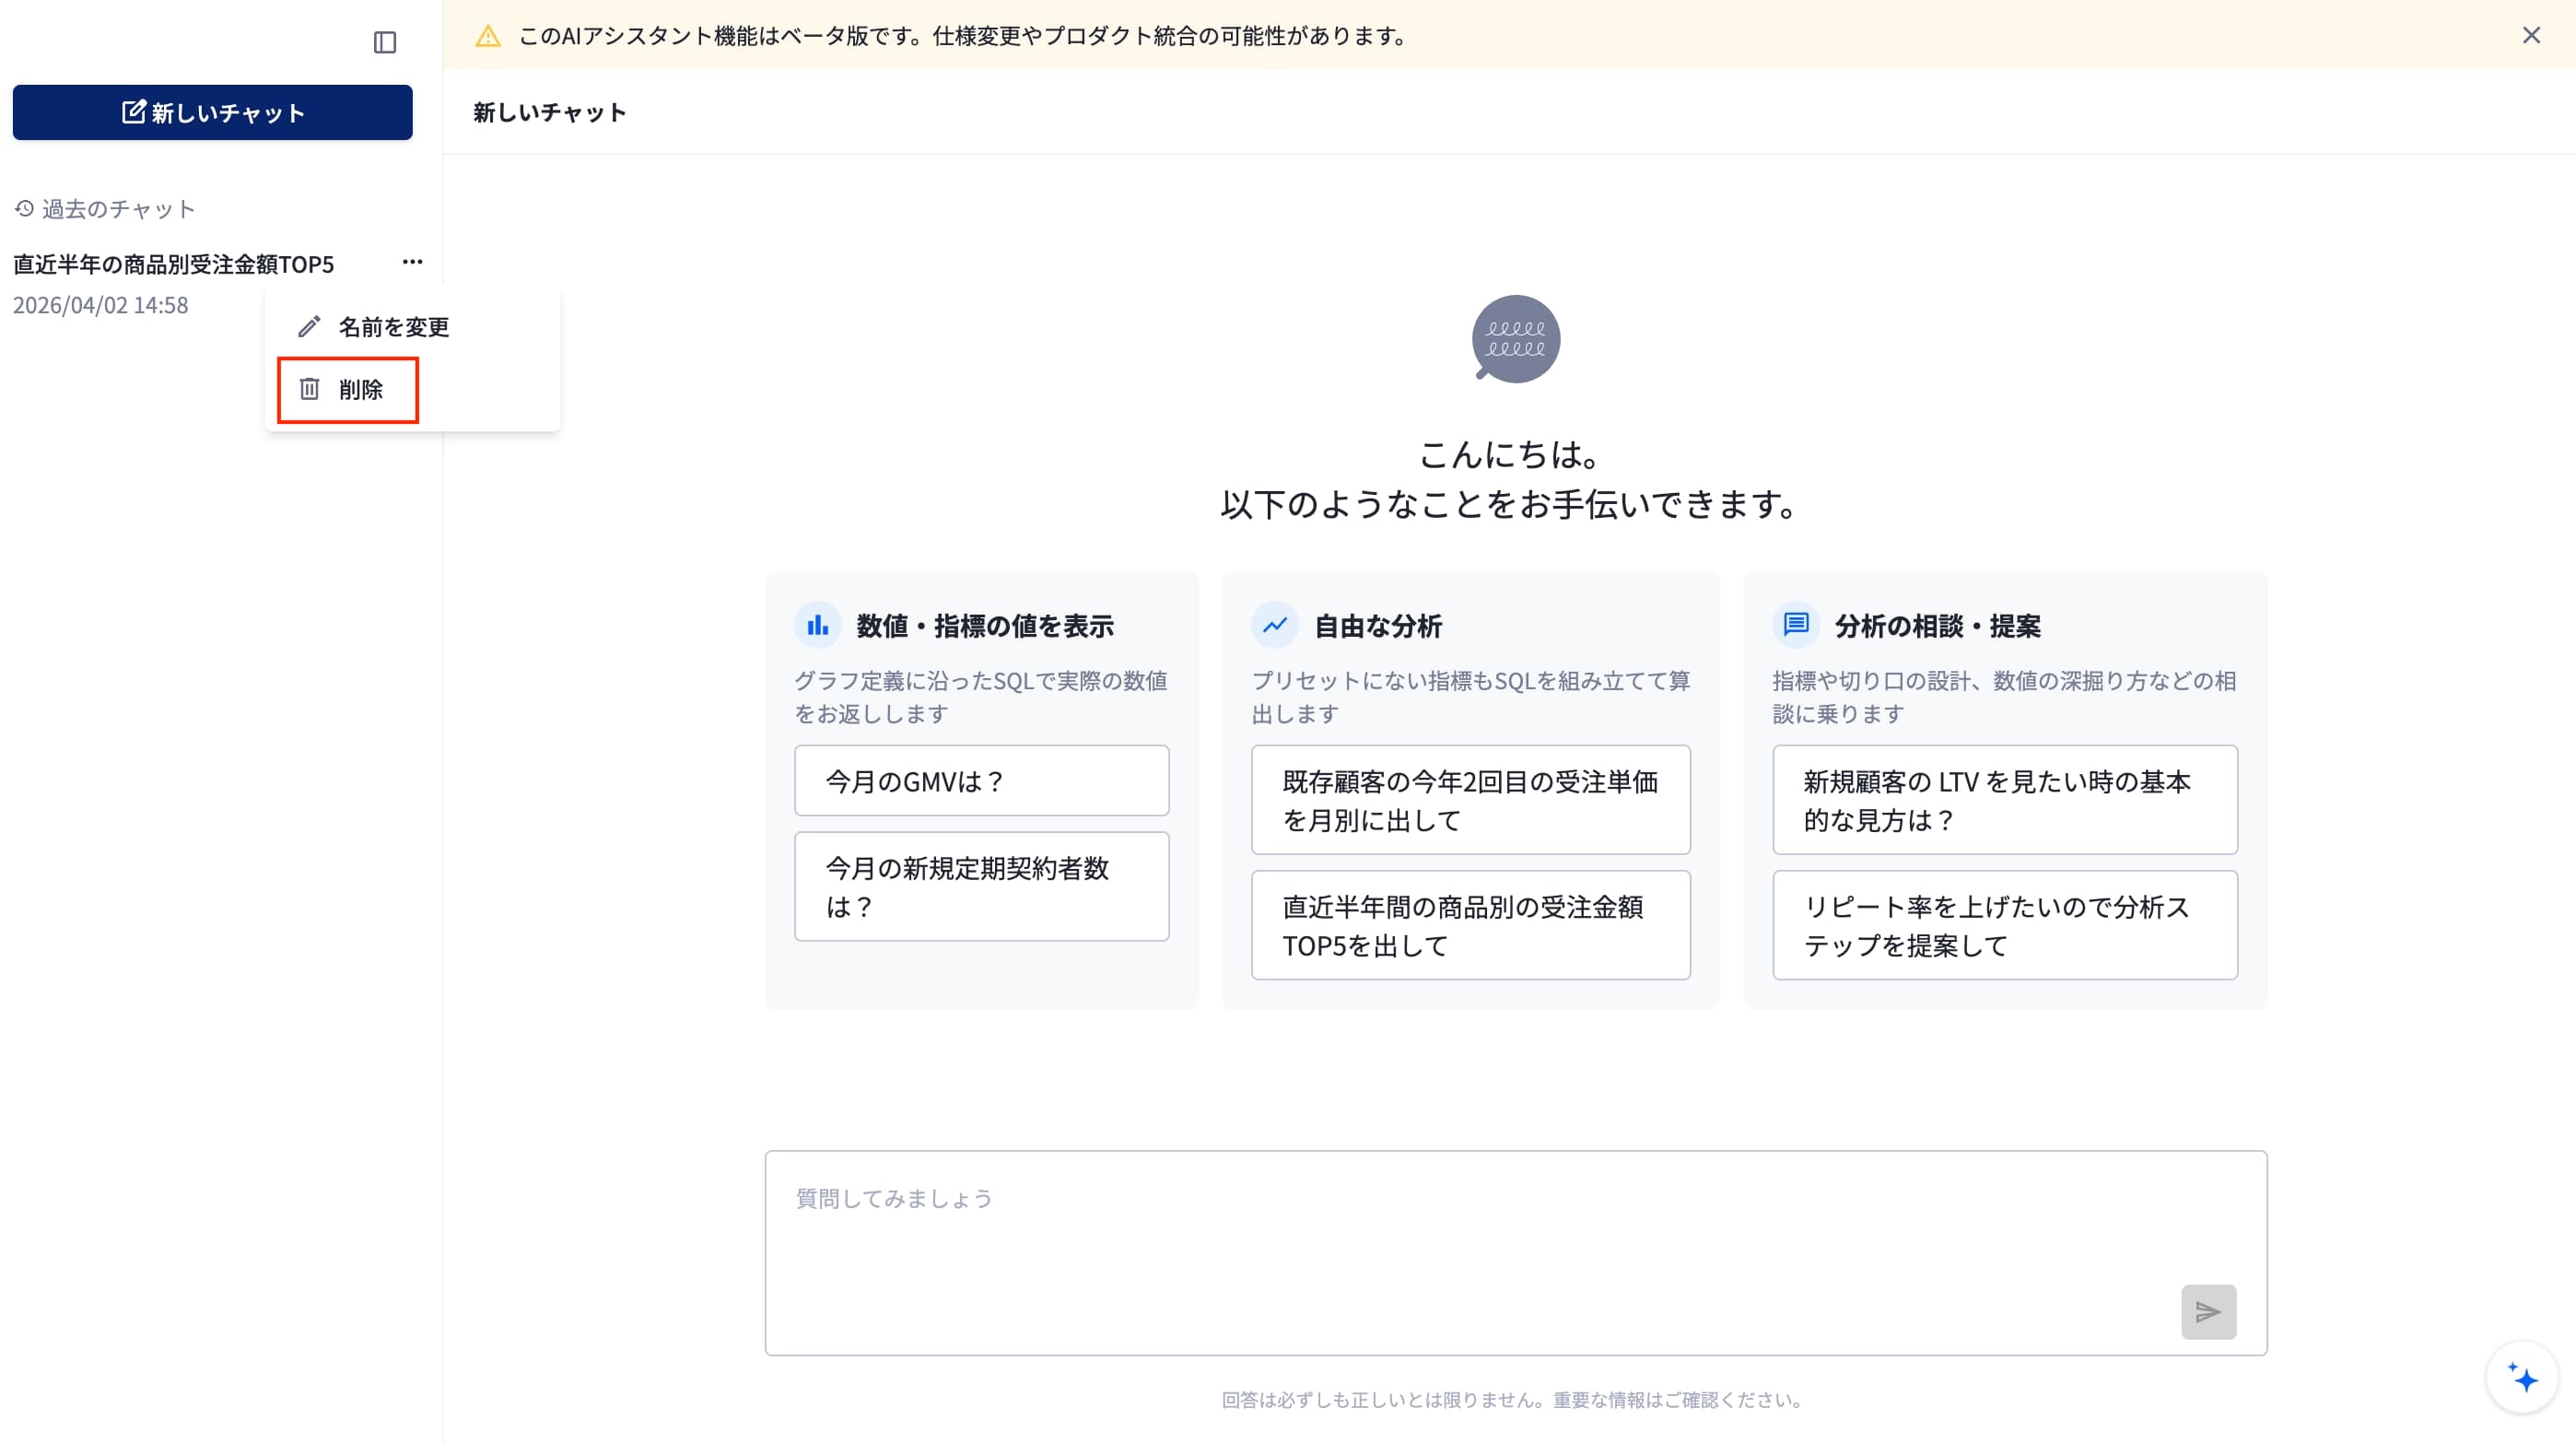The height and width of the screenshot is (1443, 2576).
Task: Collapse the sidebar with the panel icon
Action: (385, 42)
